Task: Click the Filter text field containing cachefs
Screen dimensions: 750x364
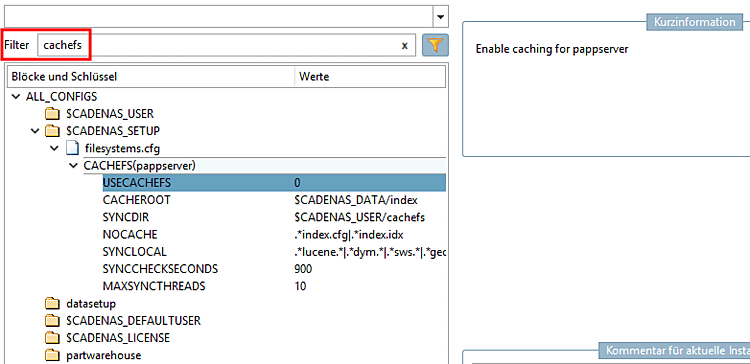Action: tap(226, 45)
